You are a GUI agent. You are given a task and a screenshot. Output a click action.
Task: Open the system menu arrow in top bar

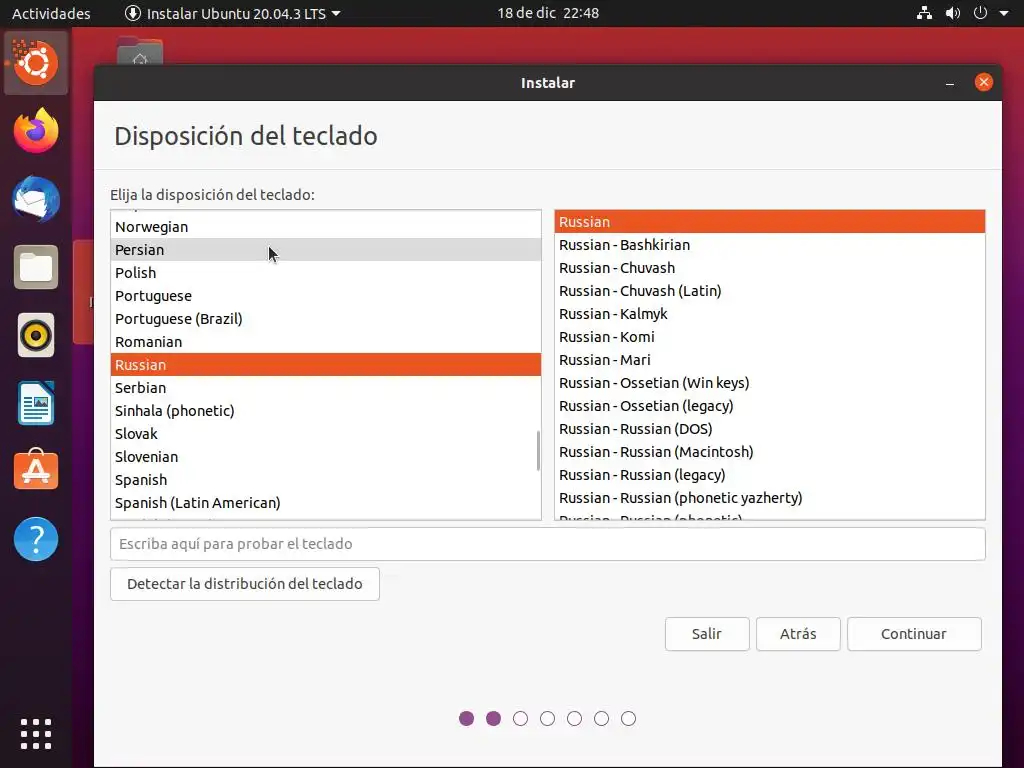point(1004,13)
